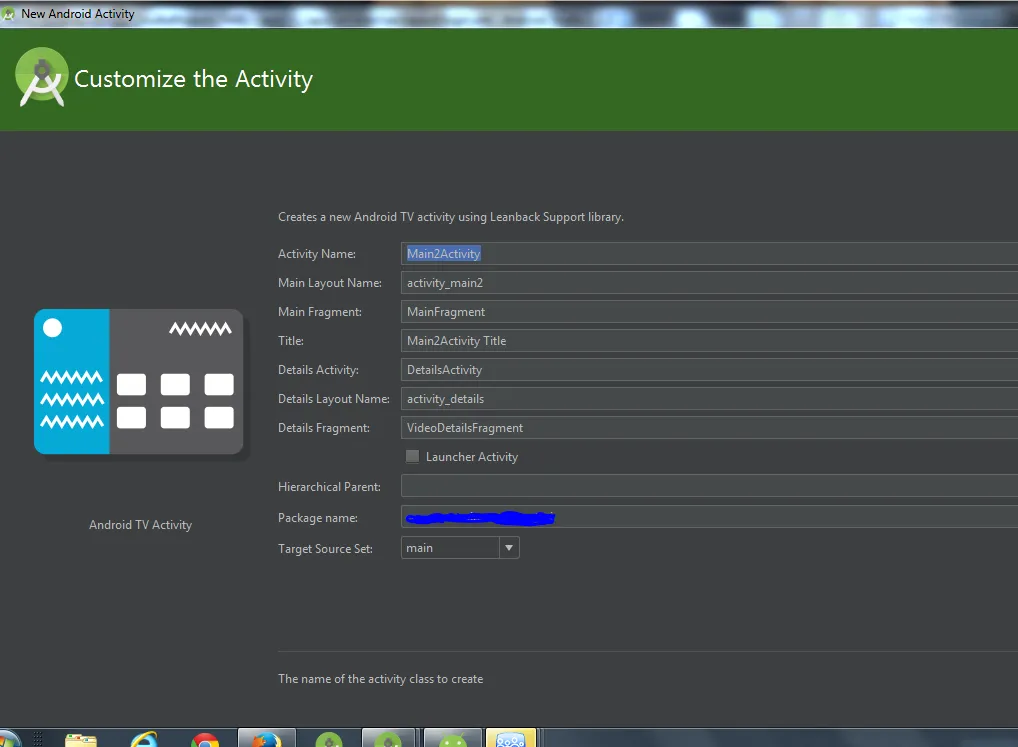Click the 'Launcher Activity' label text
The width and height of the screenshot is (1018, 747).
tap(472, 457)
